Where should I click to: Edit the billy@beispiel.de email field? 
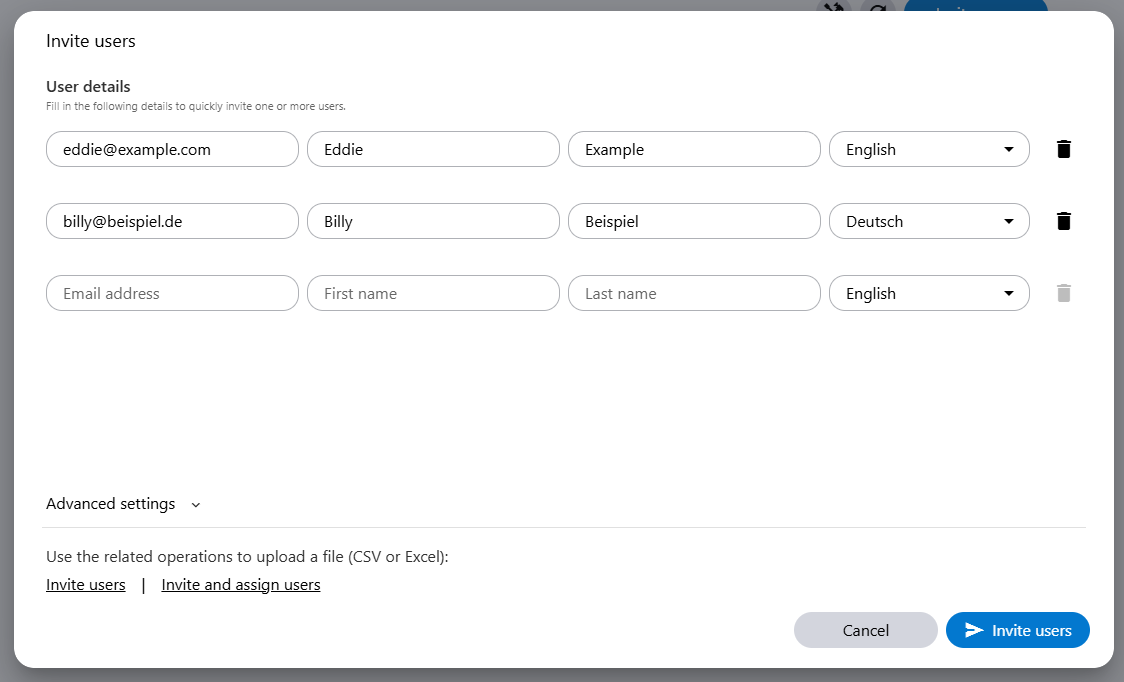pyautogui.click(x=172, y=221)
